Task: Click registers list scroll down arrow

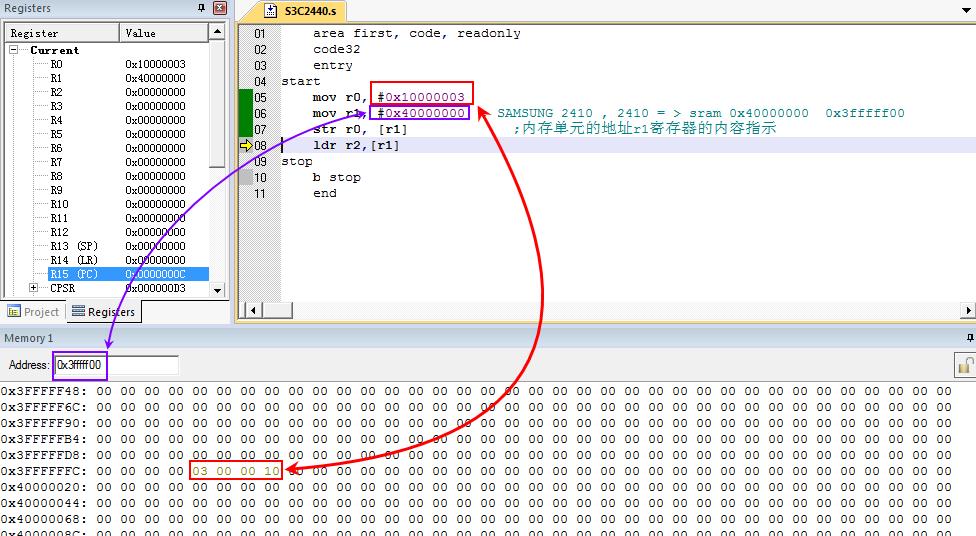Action: [x=217, y=290]
